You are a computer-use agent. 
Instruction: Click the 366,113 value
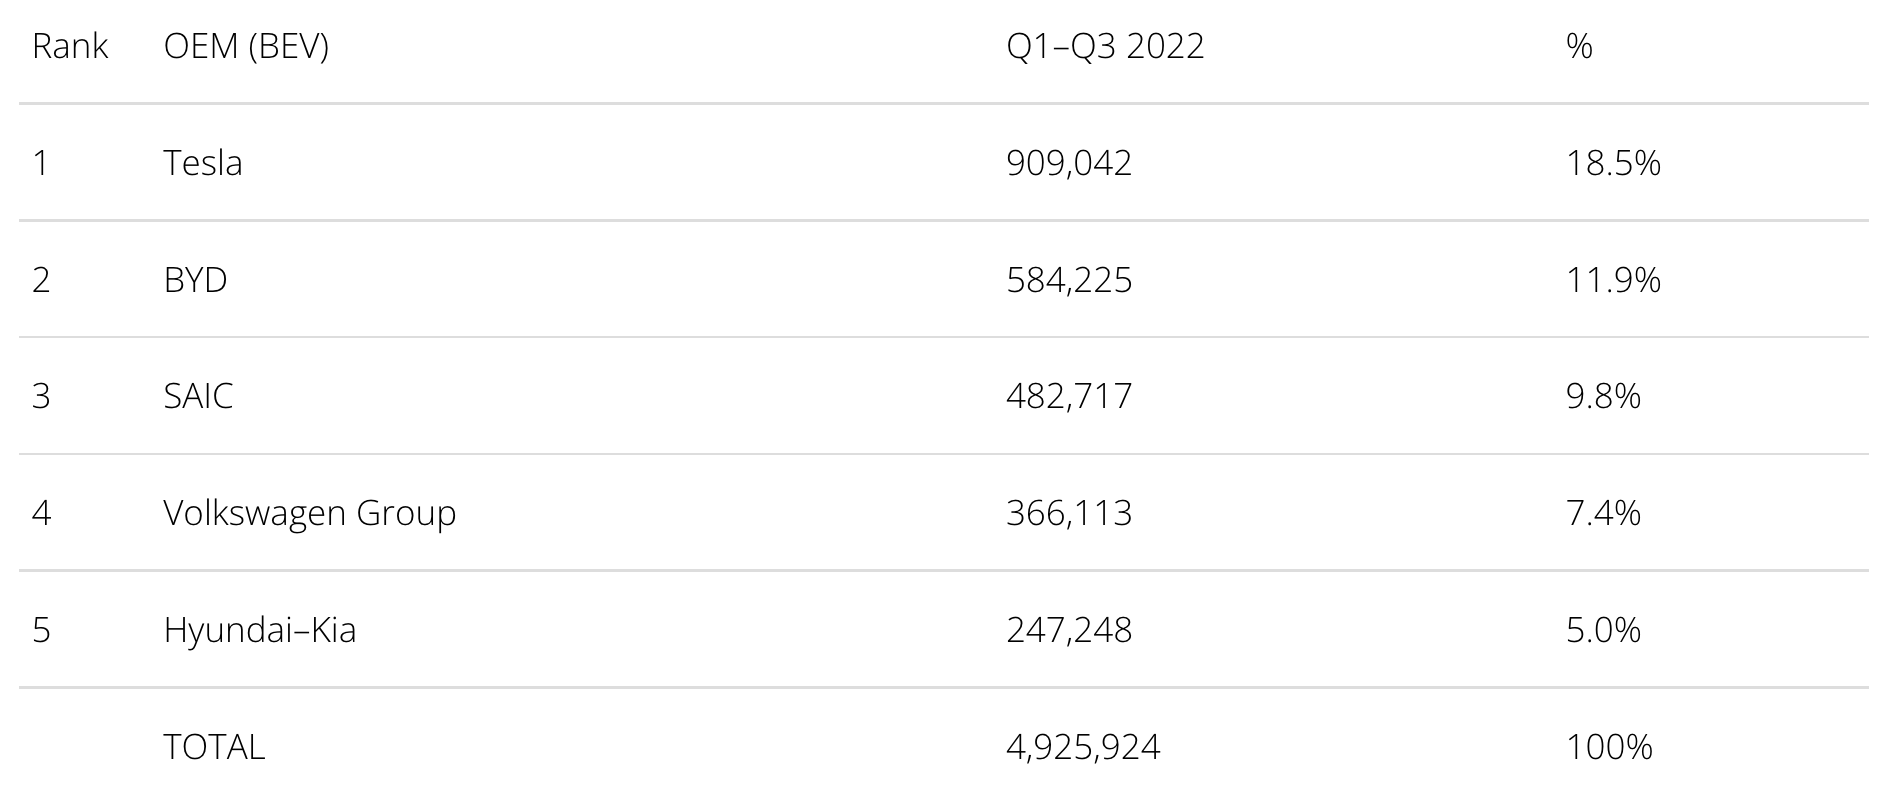[x=1069, y=514]
